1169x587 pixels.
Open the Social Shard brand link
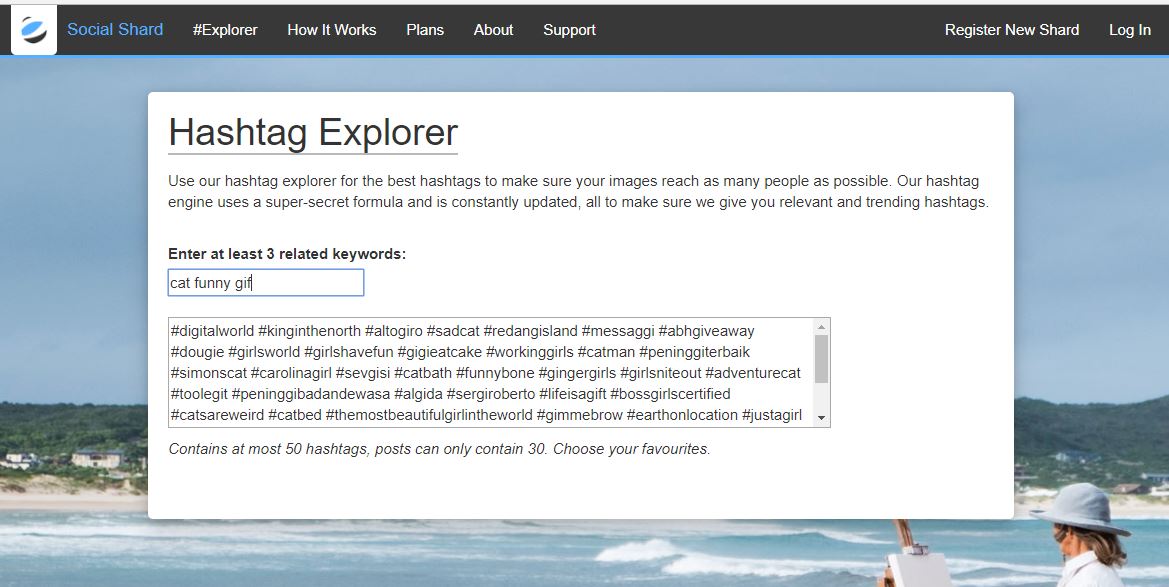click(115, 30)
